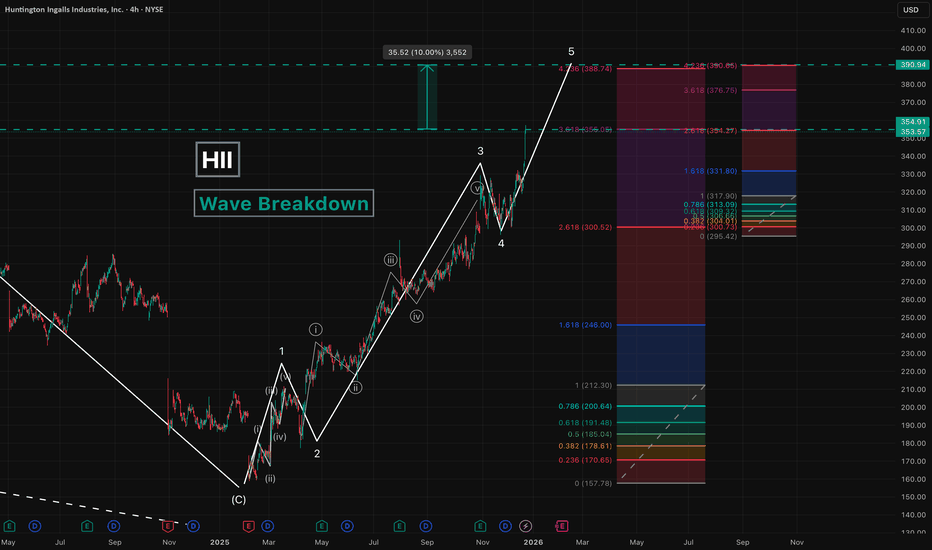The height and width of the screenshot is (550, 932).
Task: Click the 0 (295.42) Fibonacci level label
Action: 719,237
